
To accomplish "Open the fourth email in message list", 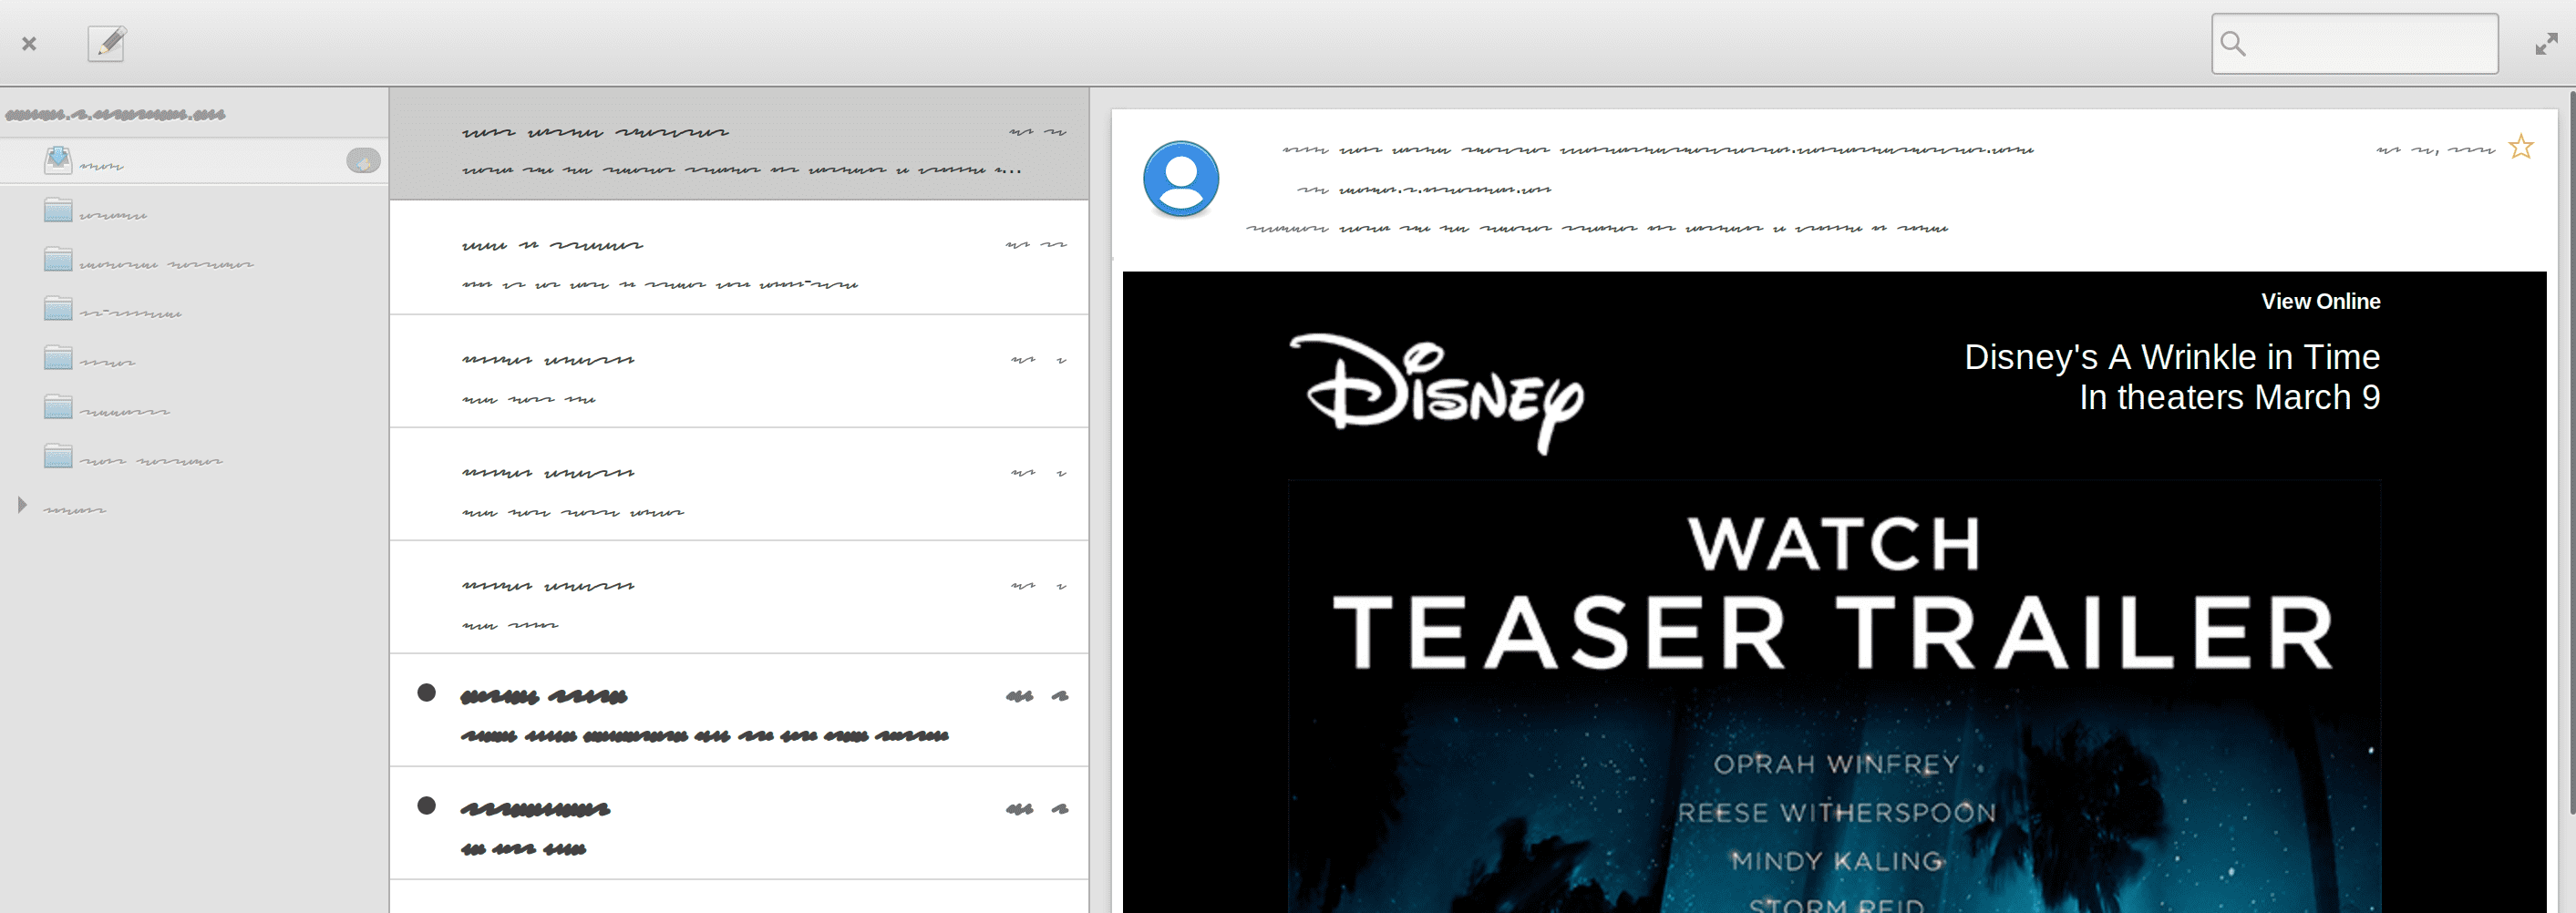I will pyautogui.click(x=739, y=484).
